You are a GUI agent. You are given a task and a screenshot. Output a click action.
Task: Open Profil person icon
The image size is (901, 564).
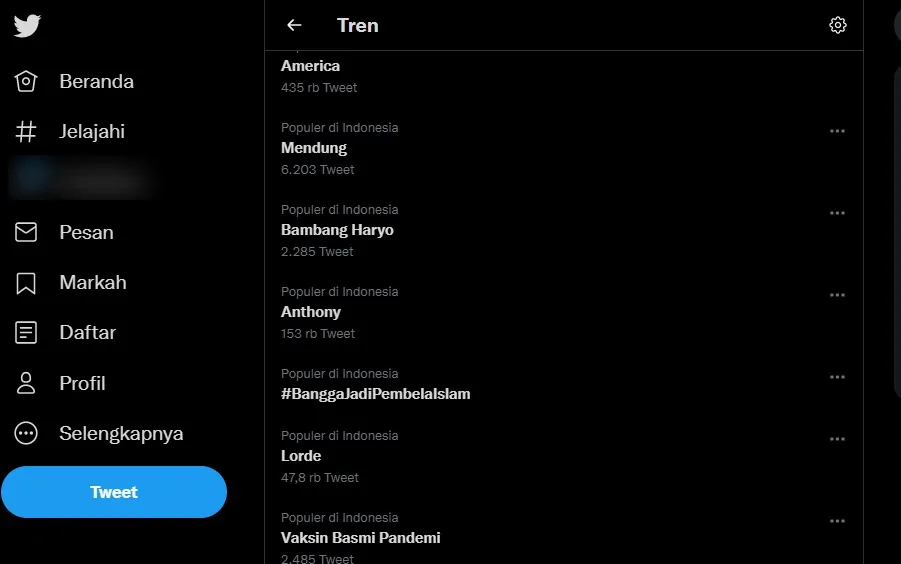(26, 383)
